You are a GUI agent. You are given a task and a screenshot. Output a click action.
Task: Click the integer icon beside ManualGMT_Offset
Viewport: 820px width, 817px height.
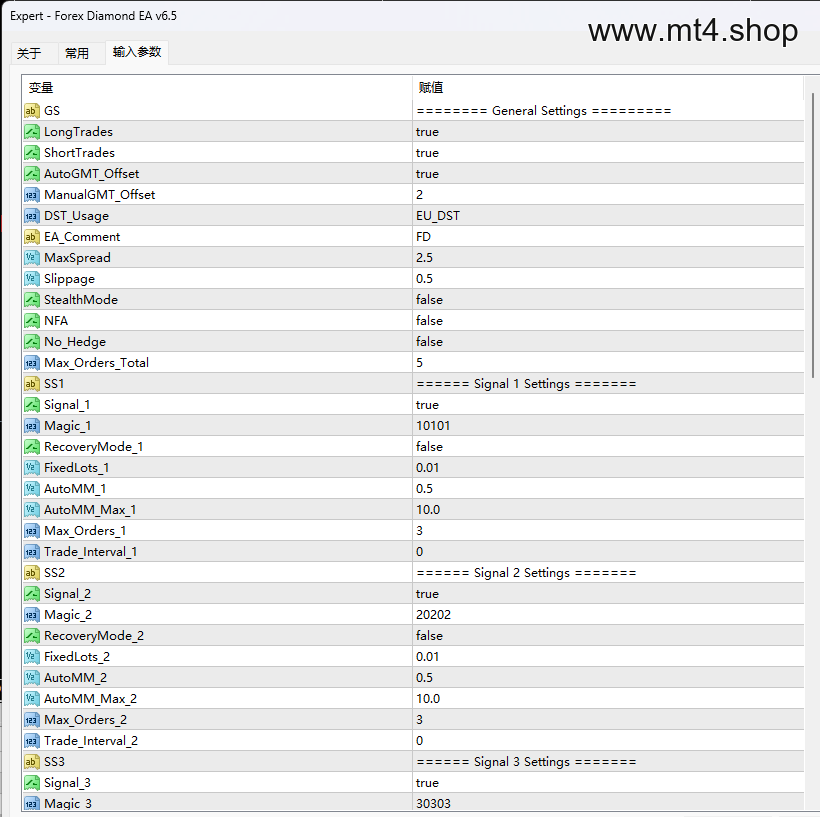click(x=32, y=195)
